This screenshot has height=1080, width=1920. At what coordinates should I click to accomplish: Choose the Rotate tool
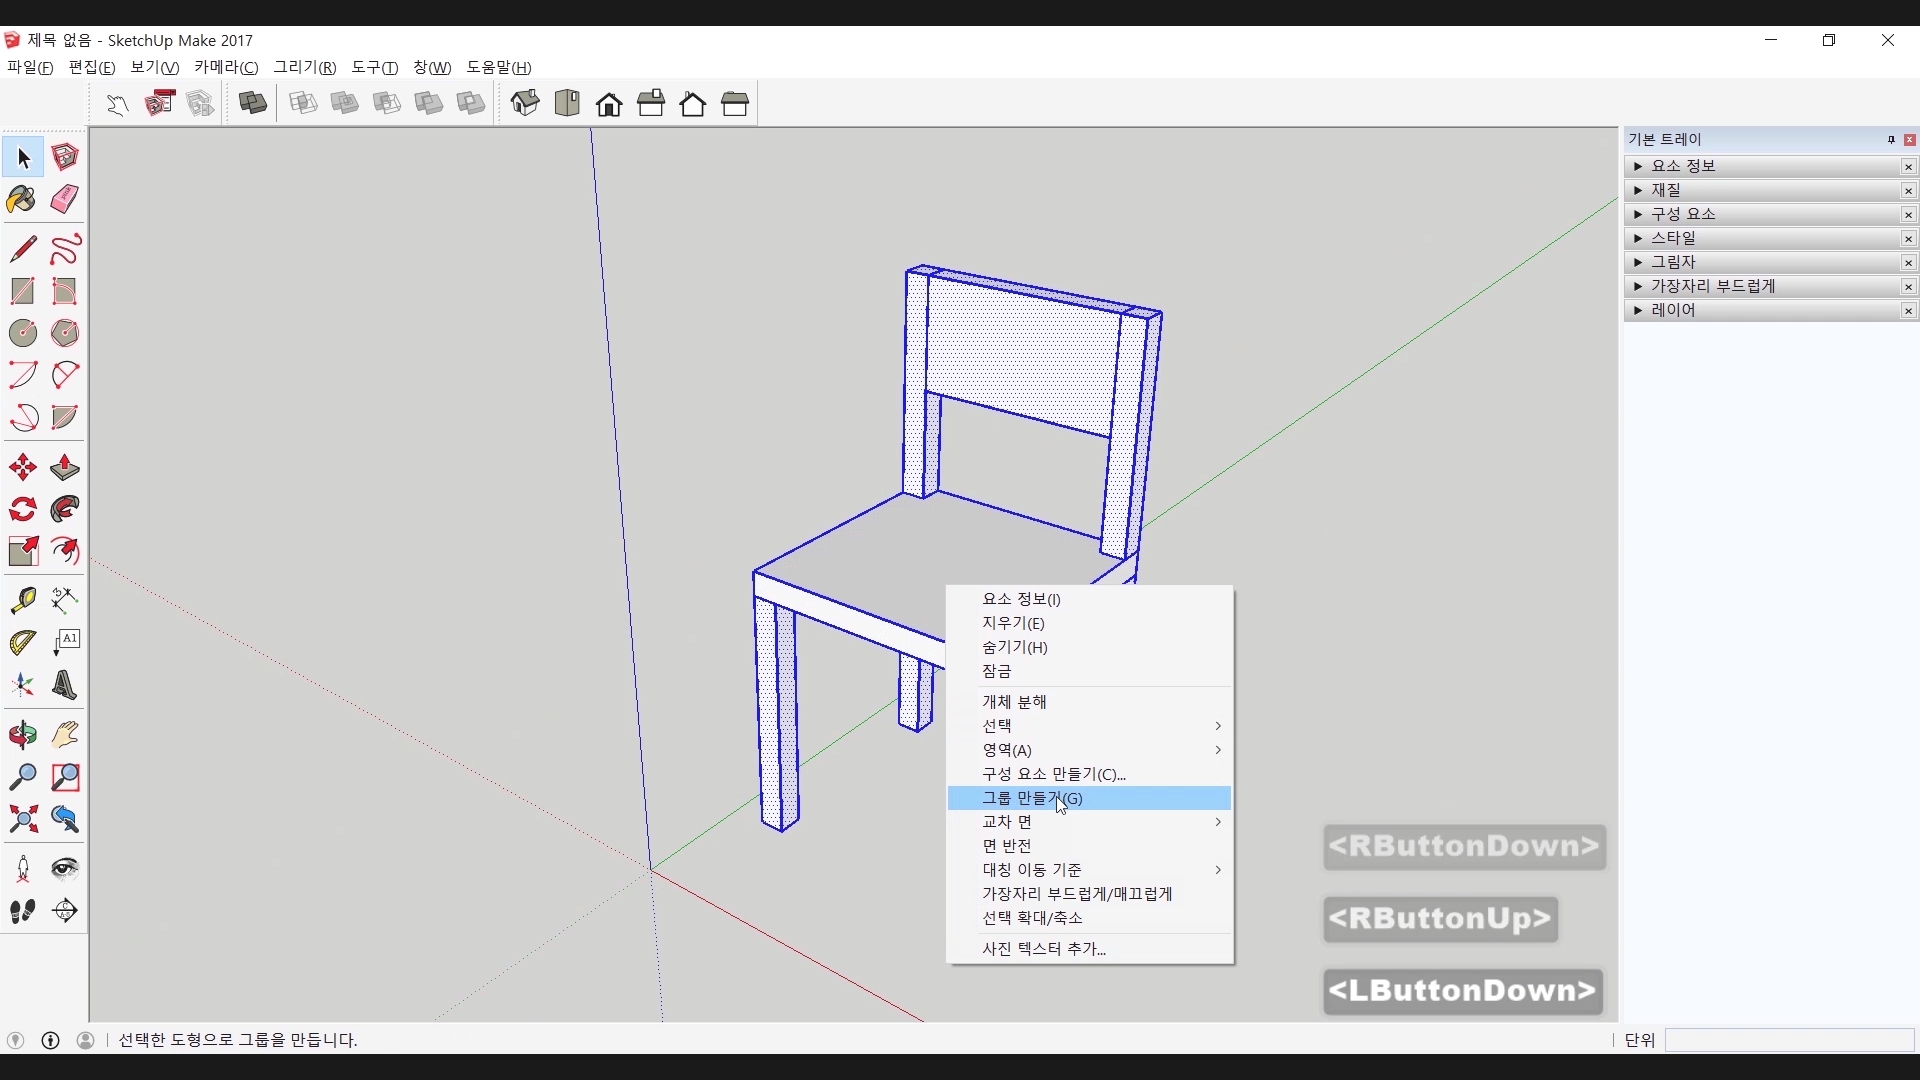tap(22, 510)
